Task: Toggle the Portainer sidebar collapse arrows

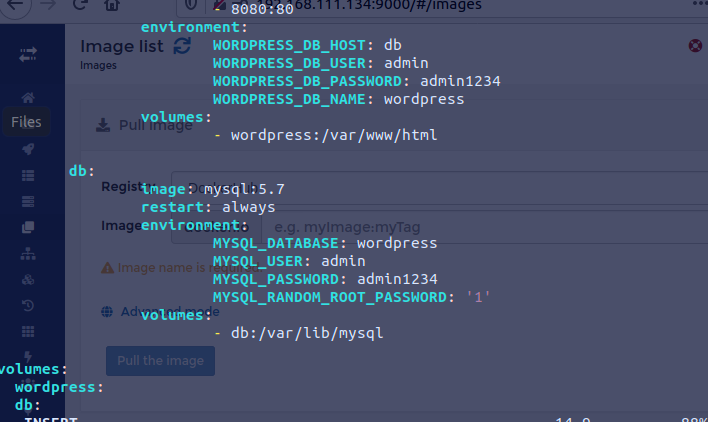Action: coord(28,55)
